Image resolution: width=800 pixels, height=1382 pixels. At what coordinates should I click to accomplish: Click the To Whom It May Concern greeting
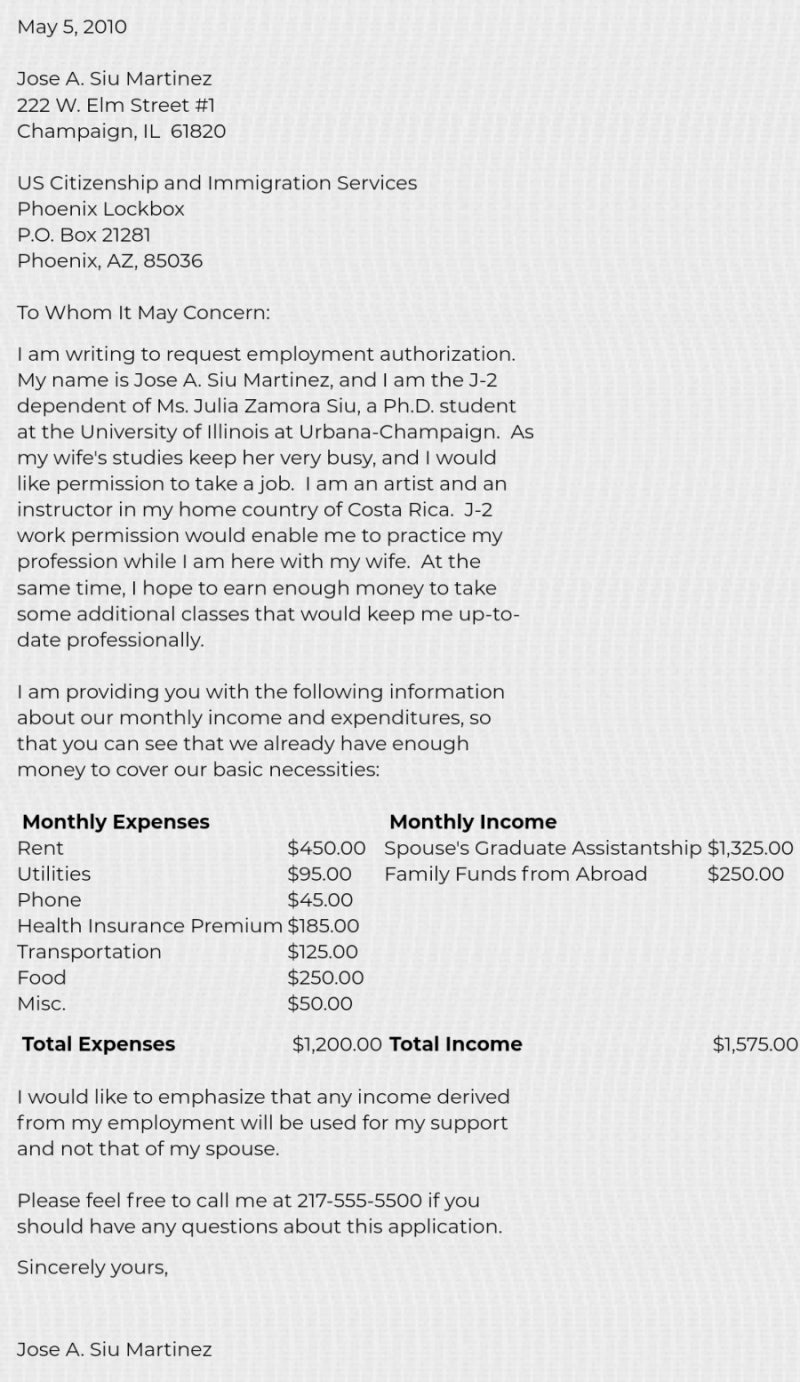(x=143, y=312)
